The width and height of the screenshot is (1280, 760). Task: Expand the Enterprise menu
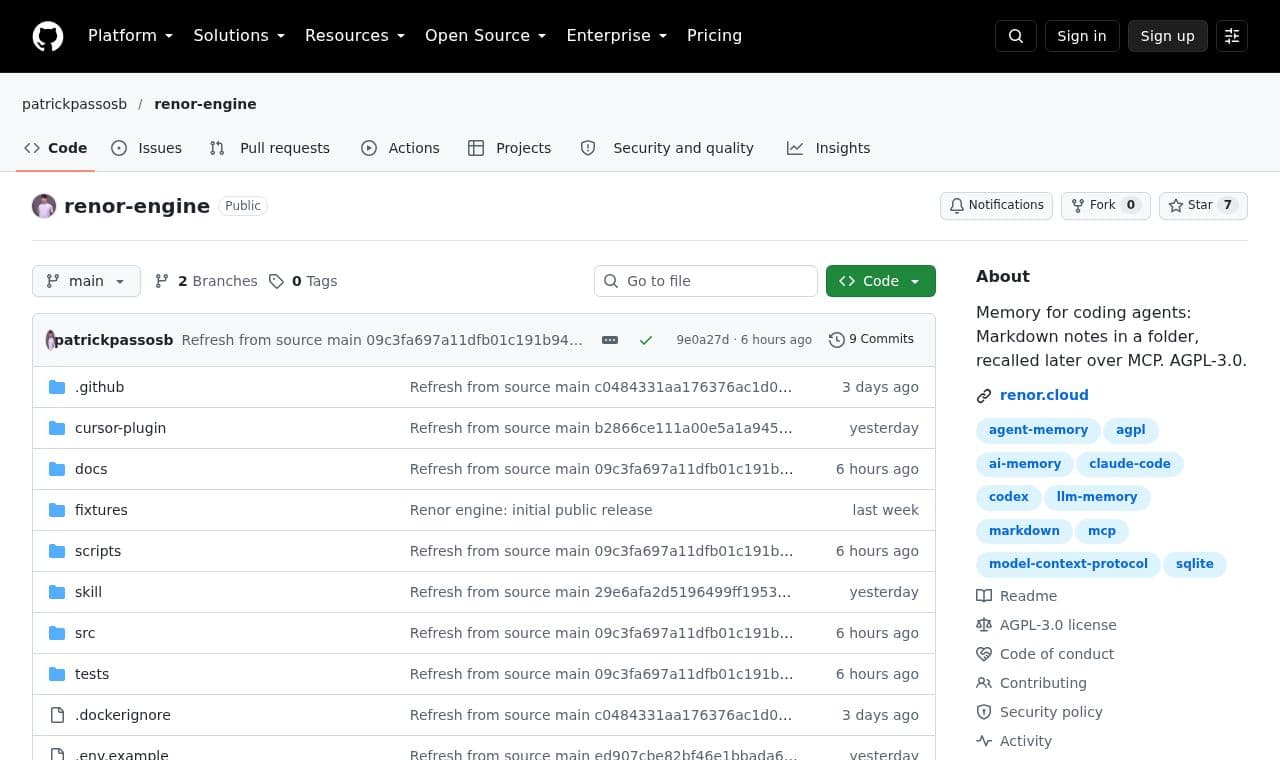point(617,36)
